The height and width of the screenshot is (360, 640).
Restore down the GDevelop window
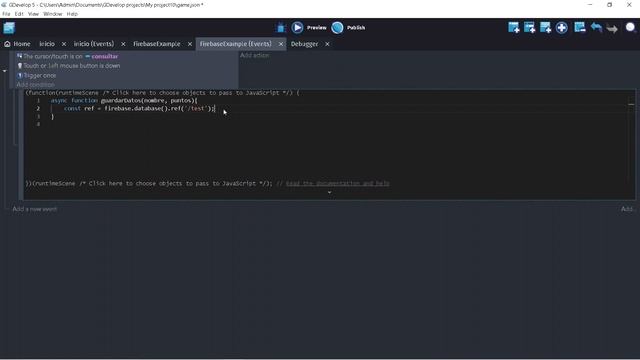pos(609,5)
